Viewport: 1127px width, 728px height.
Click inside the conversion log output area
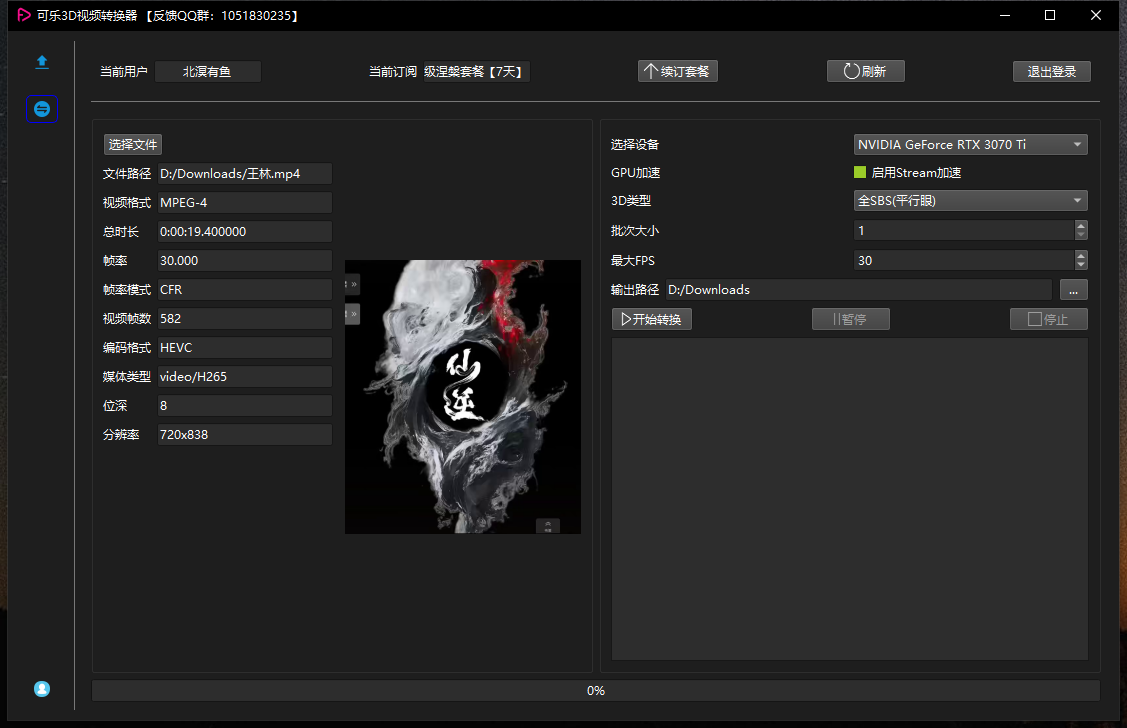pyautogui.click(x=850, y=499)
